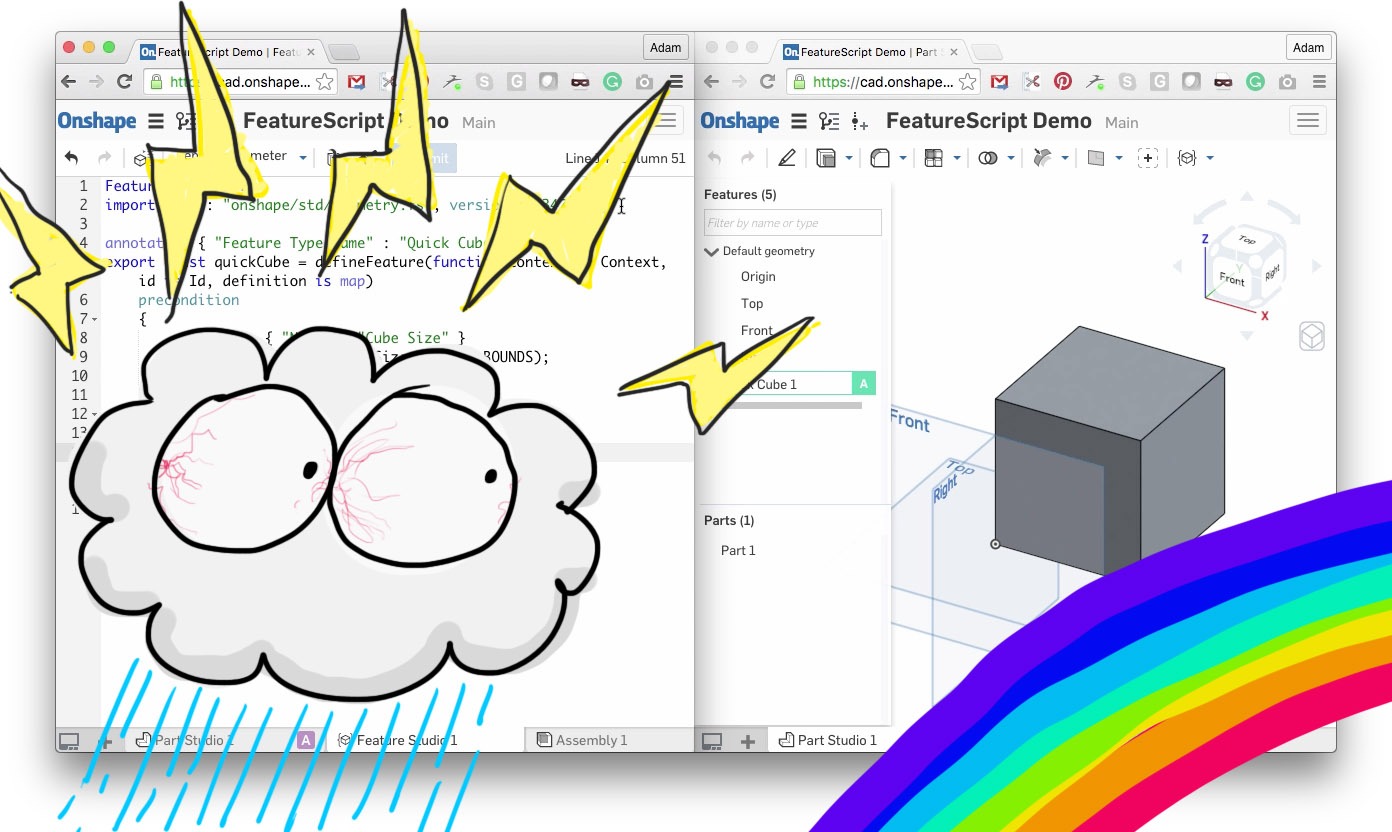Click the Plane tool icon
The width and height of the screenshot is (1392, 832).
(1096, 158)
